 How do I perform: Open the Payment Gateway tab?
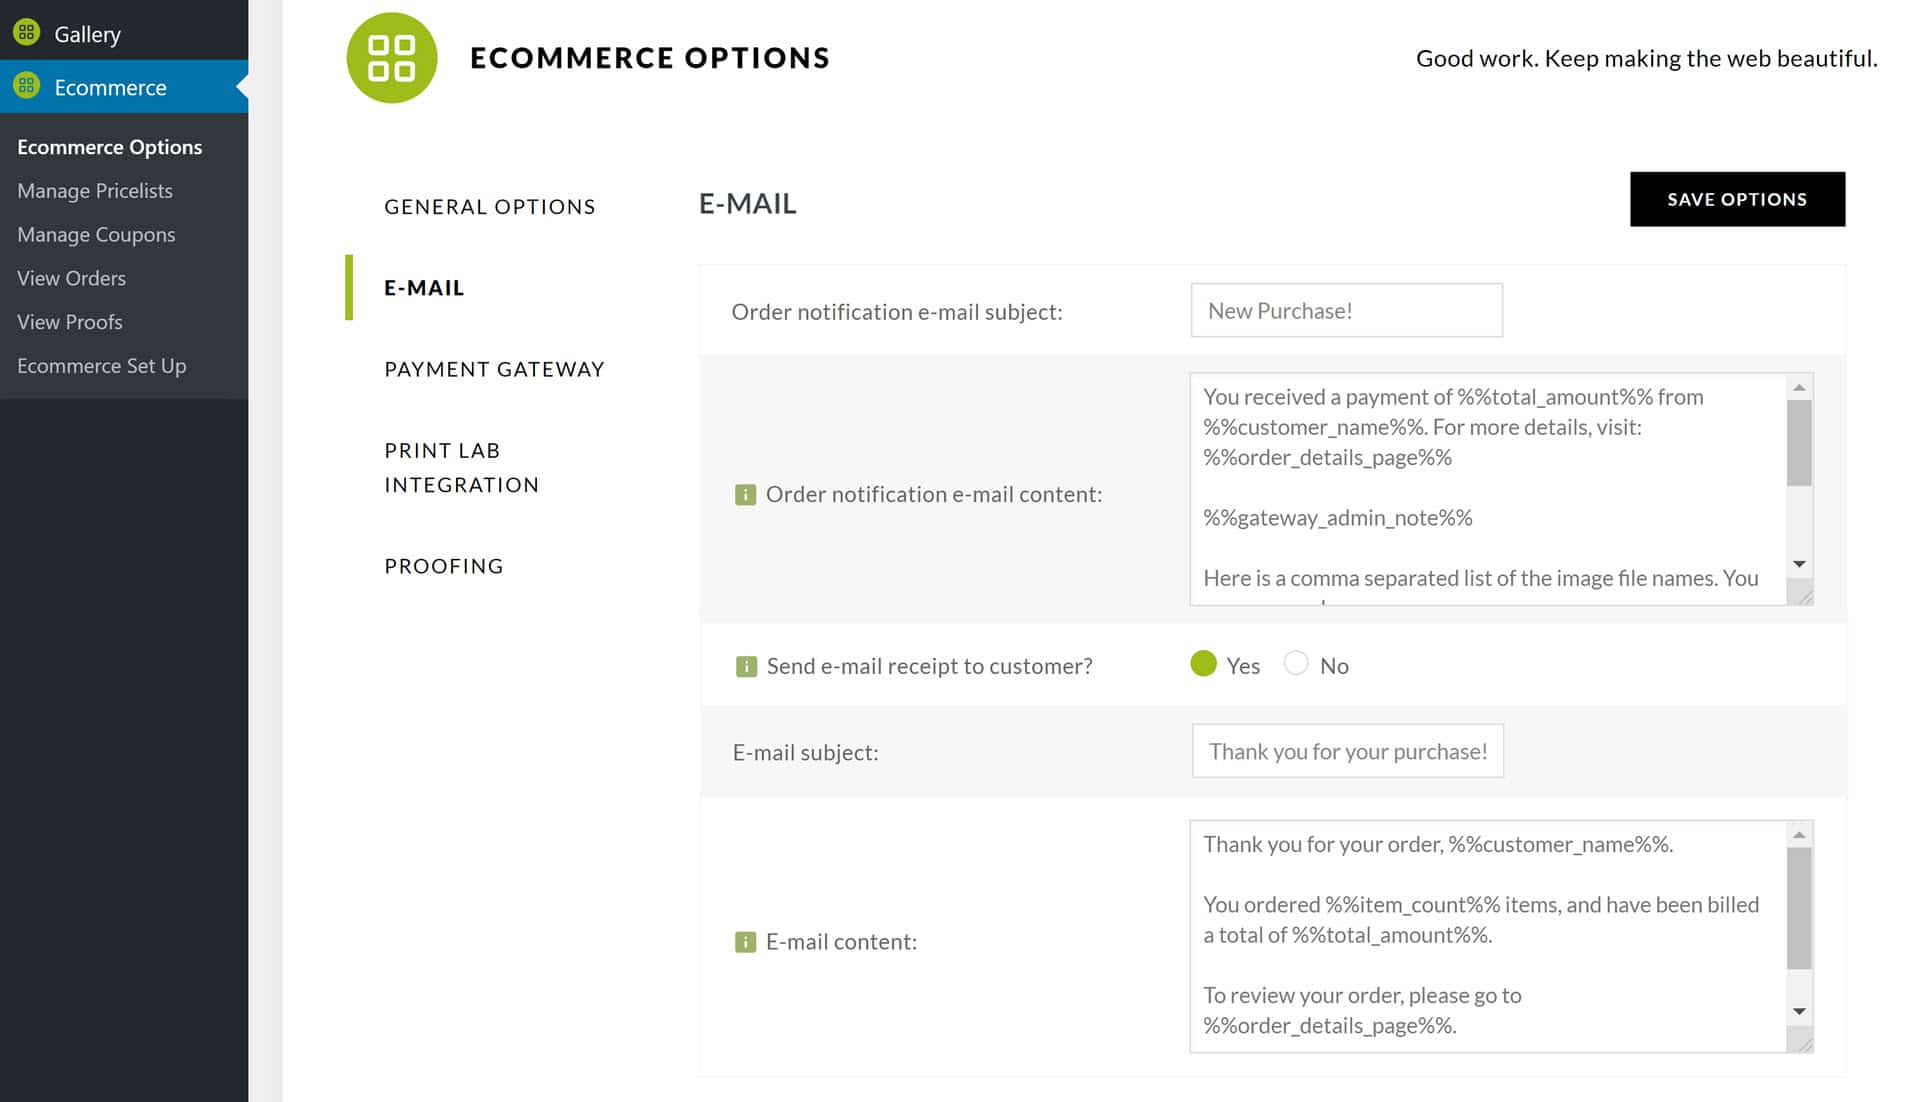click(x=495, y=369)
